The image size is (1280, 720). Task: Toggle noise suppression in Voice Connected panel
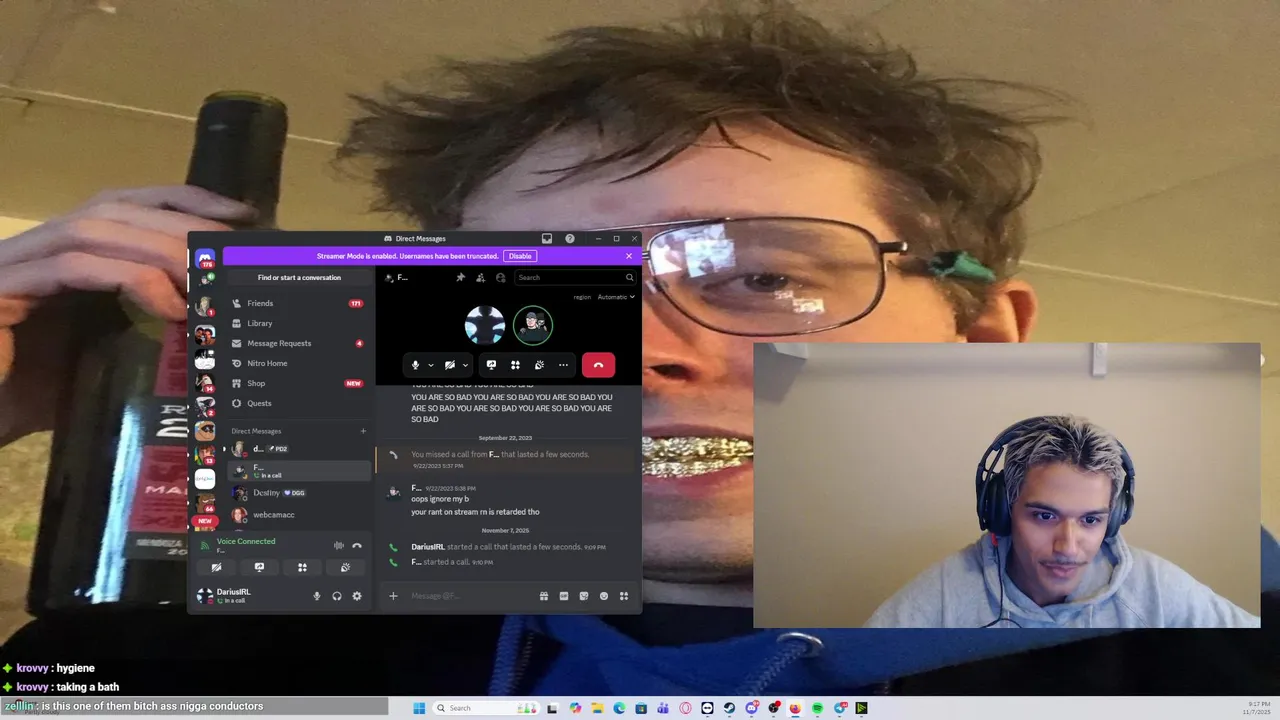coord(339,545)
